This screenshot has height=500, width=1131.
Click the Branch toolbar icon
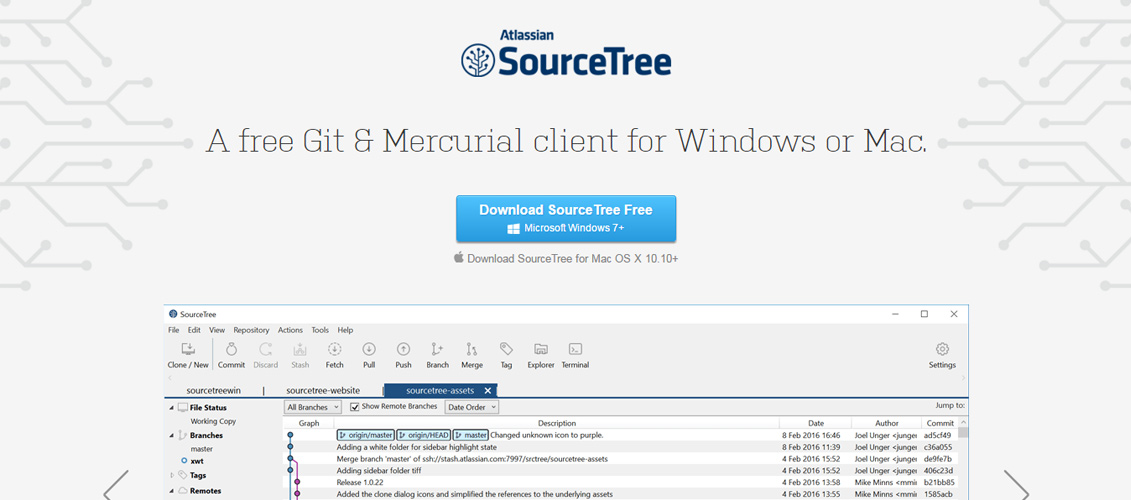pyautogui.click(x=437, y=349)
